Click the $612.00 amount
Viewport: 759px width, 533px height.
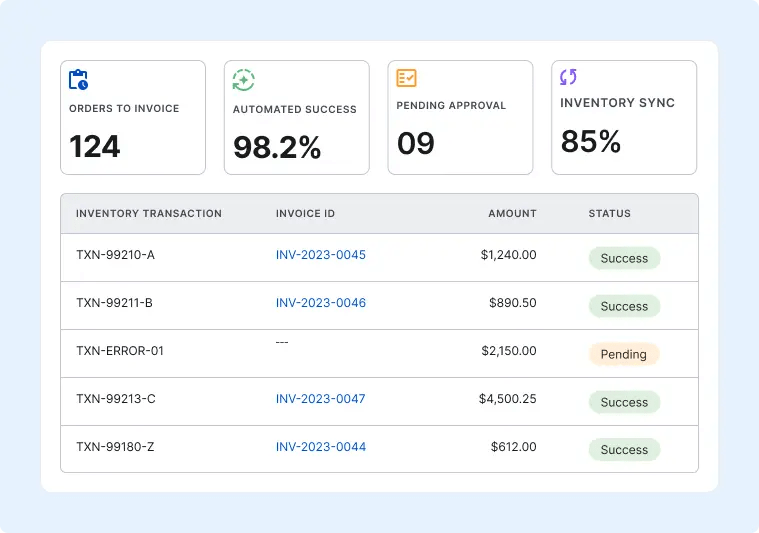514,446
